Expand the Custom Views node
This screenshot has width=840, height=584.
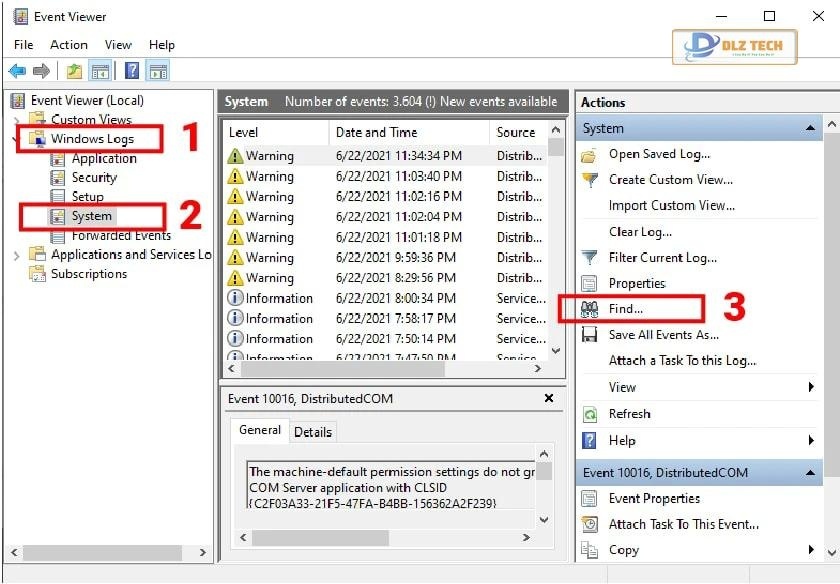tap(17, 119)
